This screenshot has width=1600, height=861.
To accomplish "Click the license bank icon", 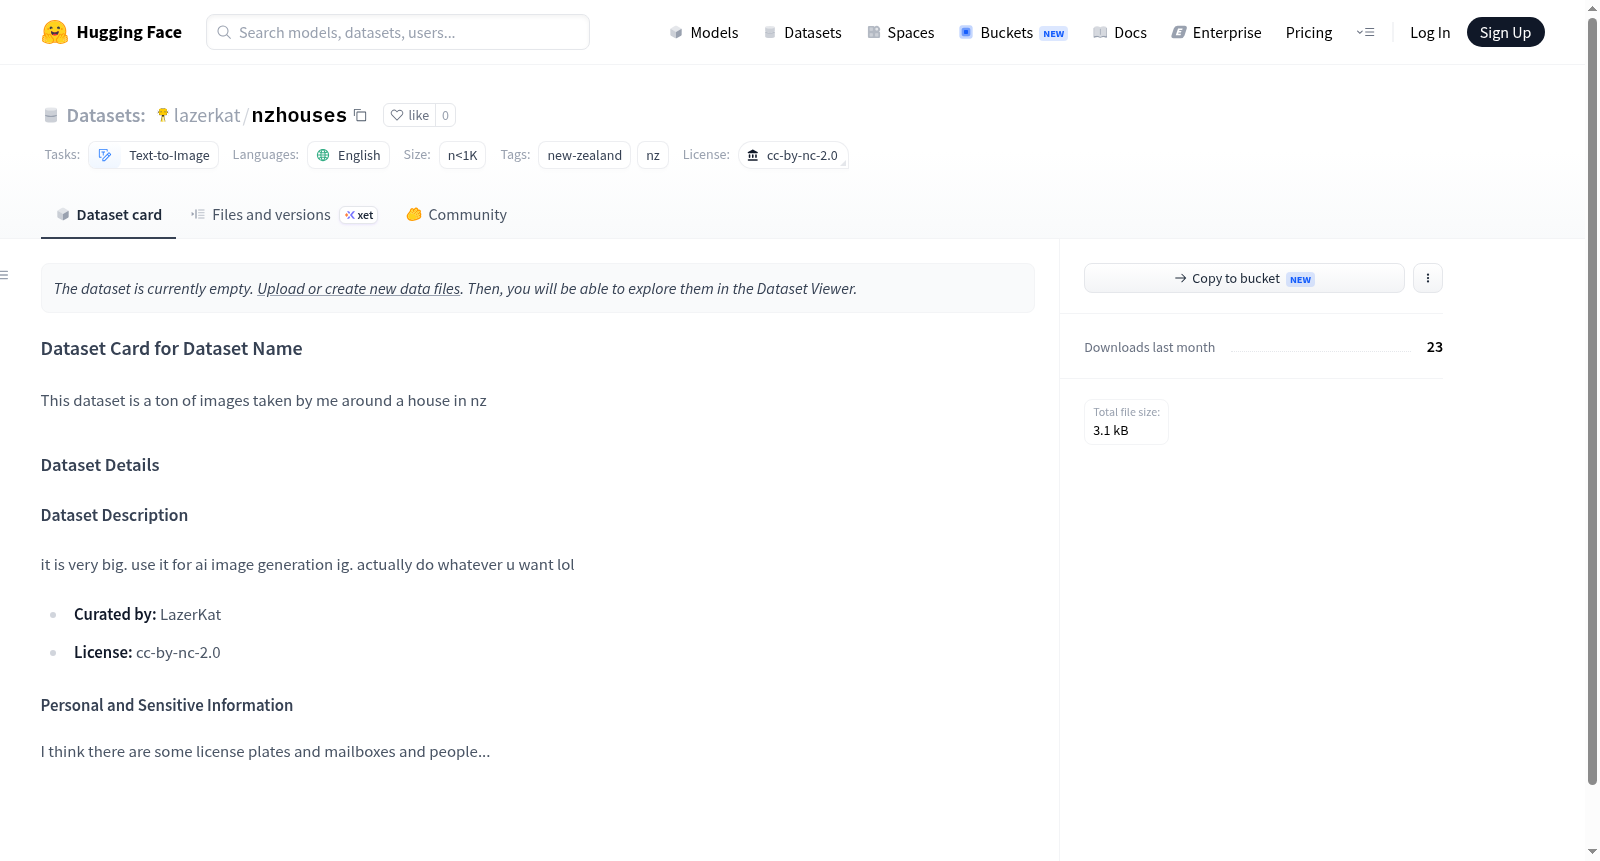I will pyautogui.click(x=753, y=155).
